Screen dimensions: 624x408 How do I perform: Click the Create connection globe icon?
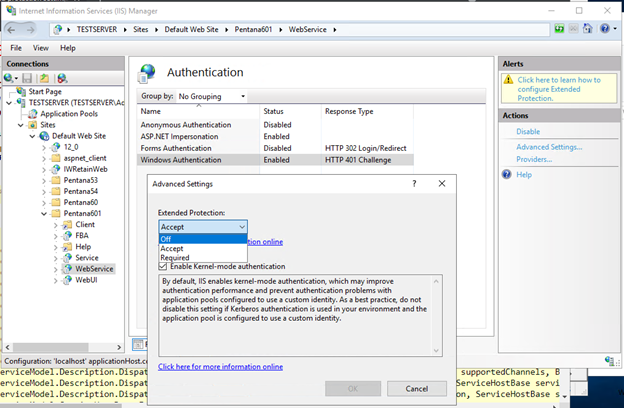click(8, 78)
